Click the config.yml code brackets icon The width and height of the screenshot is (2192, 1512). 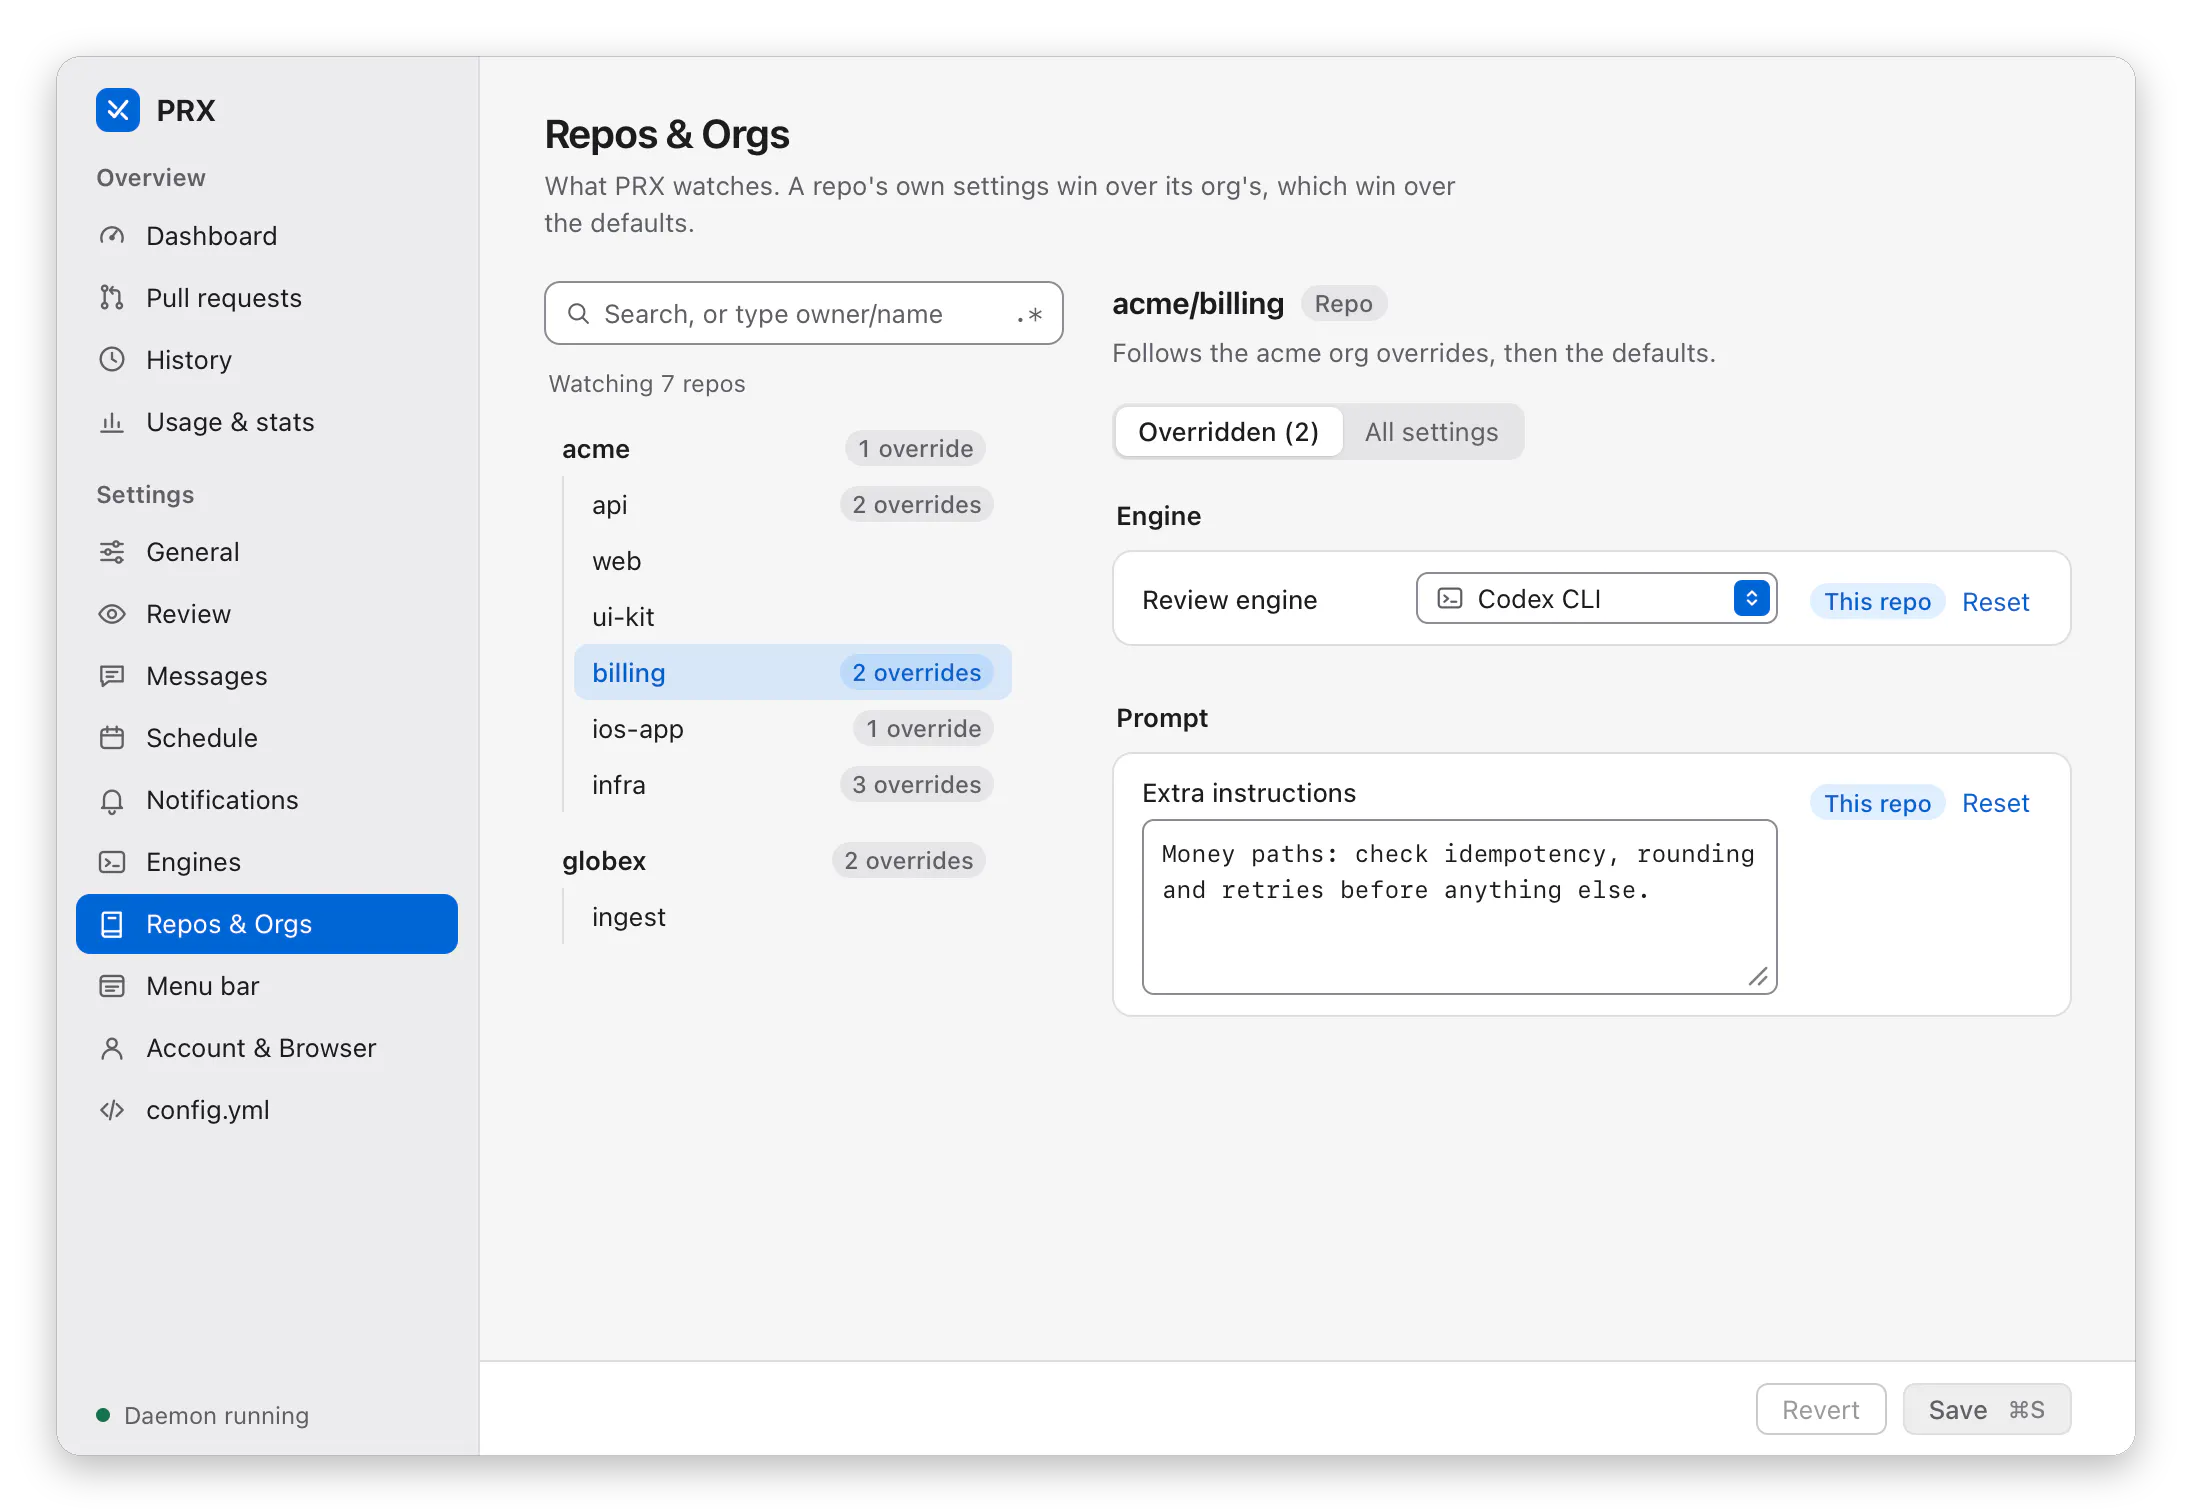pos(112,1110)
